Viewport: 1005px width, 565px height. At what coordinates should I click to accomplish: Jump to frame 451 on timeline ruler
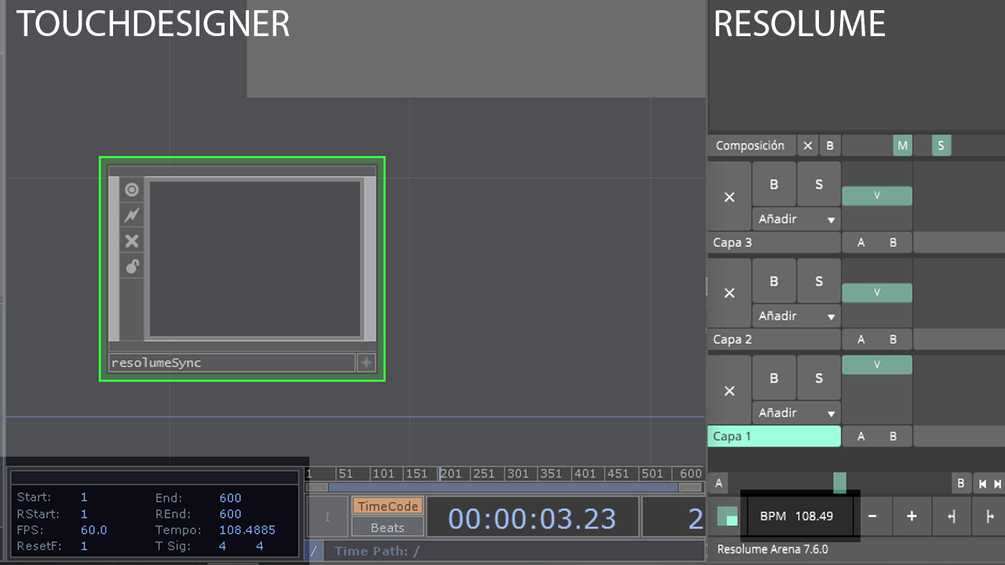tap(618, 474)
